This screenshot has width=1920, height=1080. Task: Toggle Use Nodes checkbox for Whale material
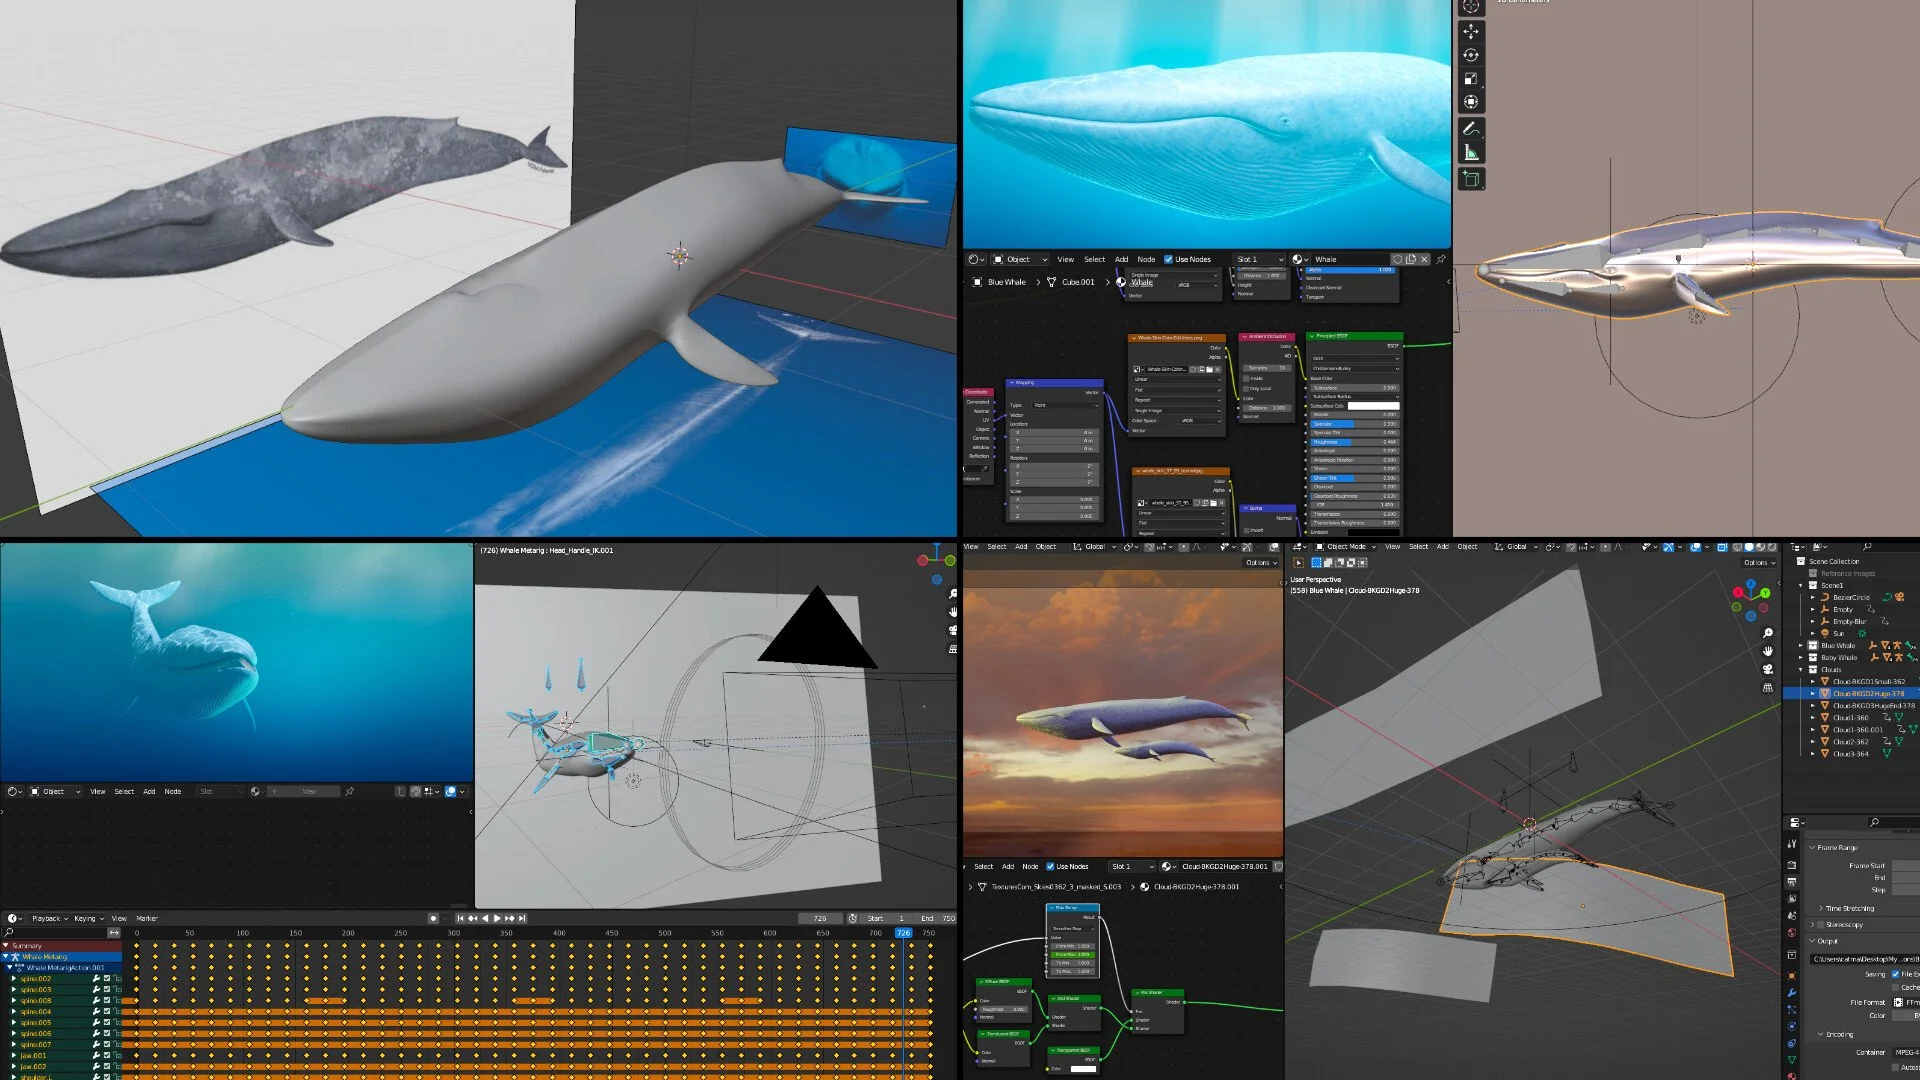point(1168,259)
